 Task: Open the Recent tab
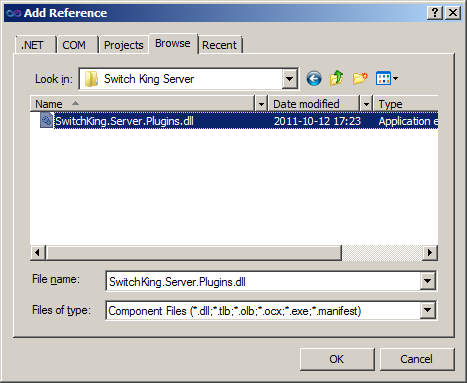point(220,45)
